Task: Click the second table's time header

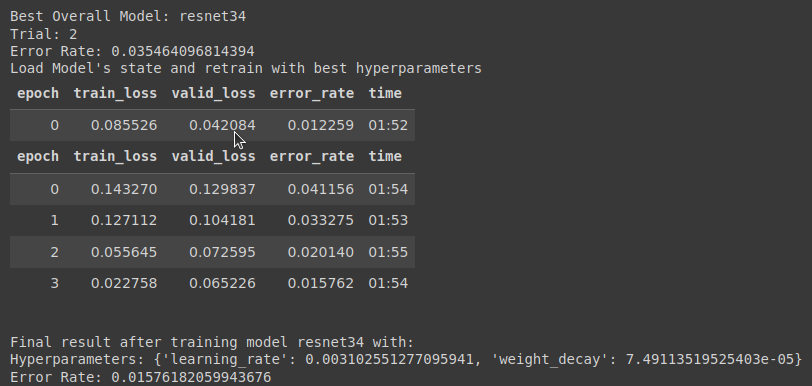Action: tap(385, 156)
